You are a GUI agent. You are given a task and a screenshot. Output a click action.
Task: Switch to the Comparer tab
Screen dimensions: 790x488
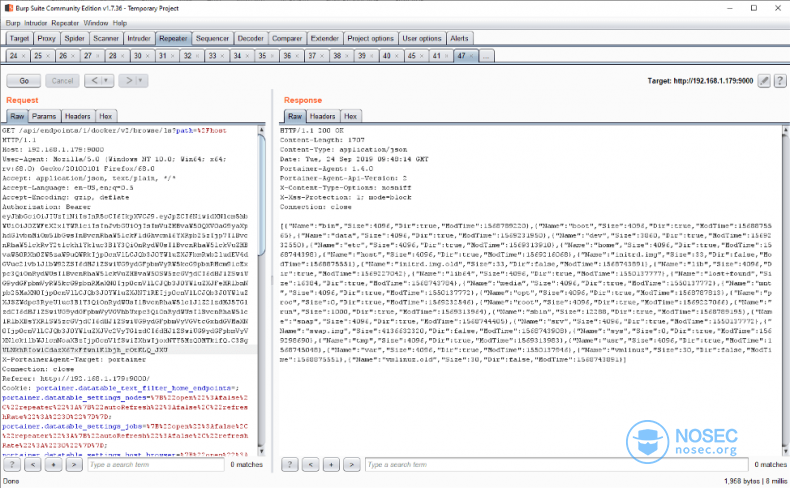point(287,38)
